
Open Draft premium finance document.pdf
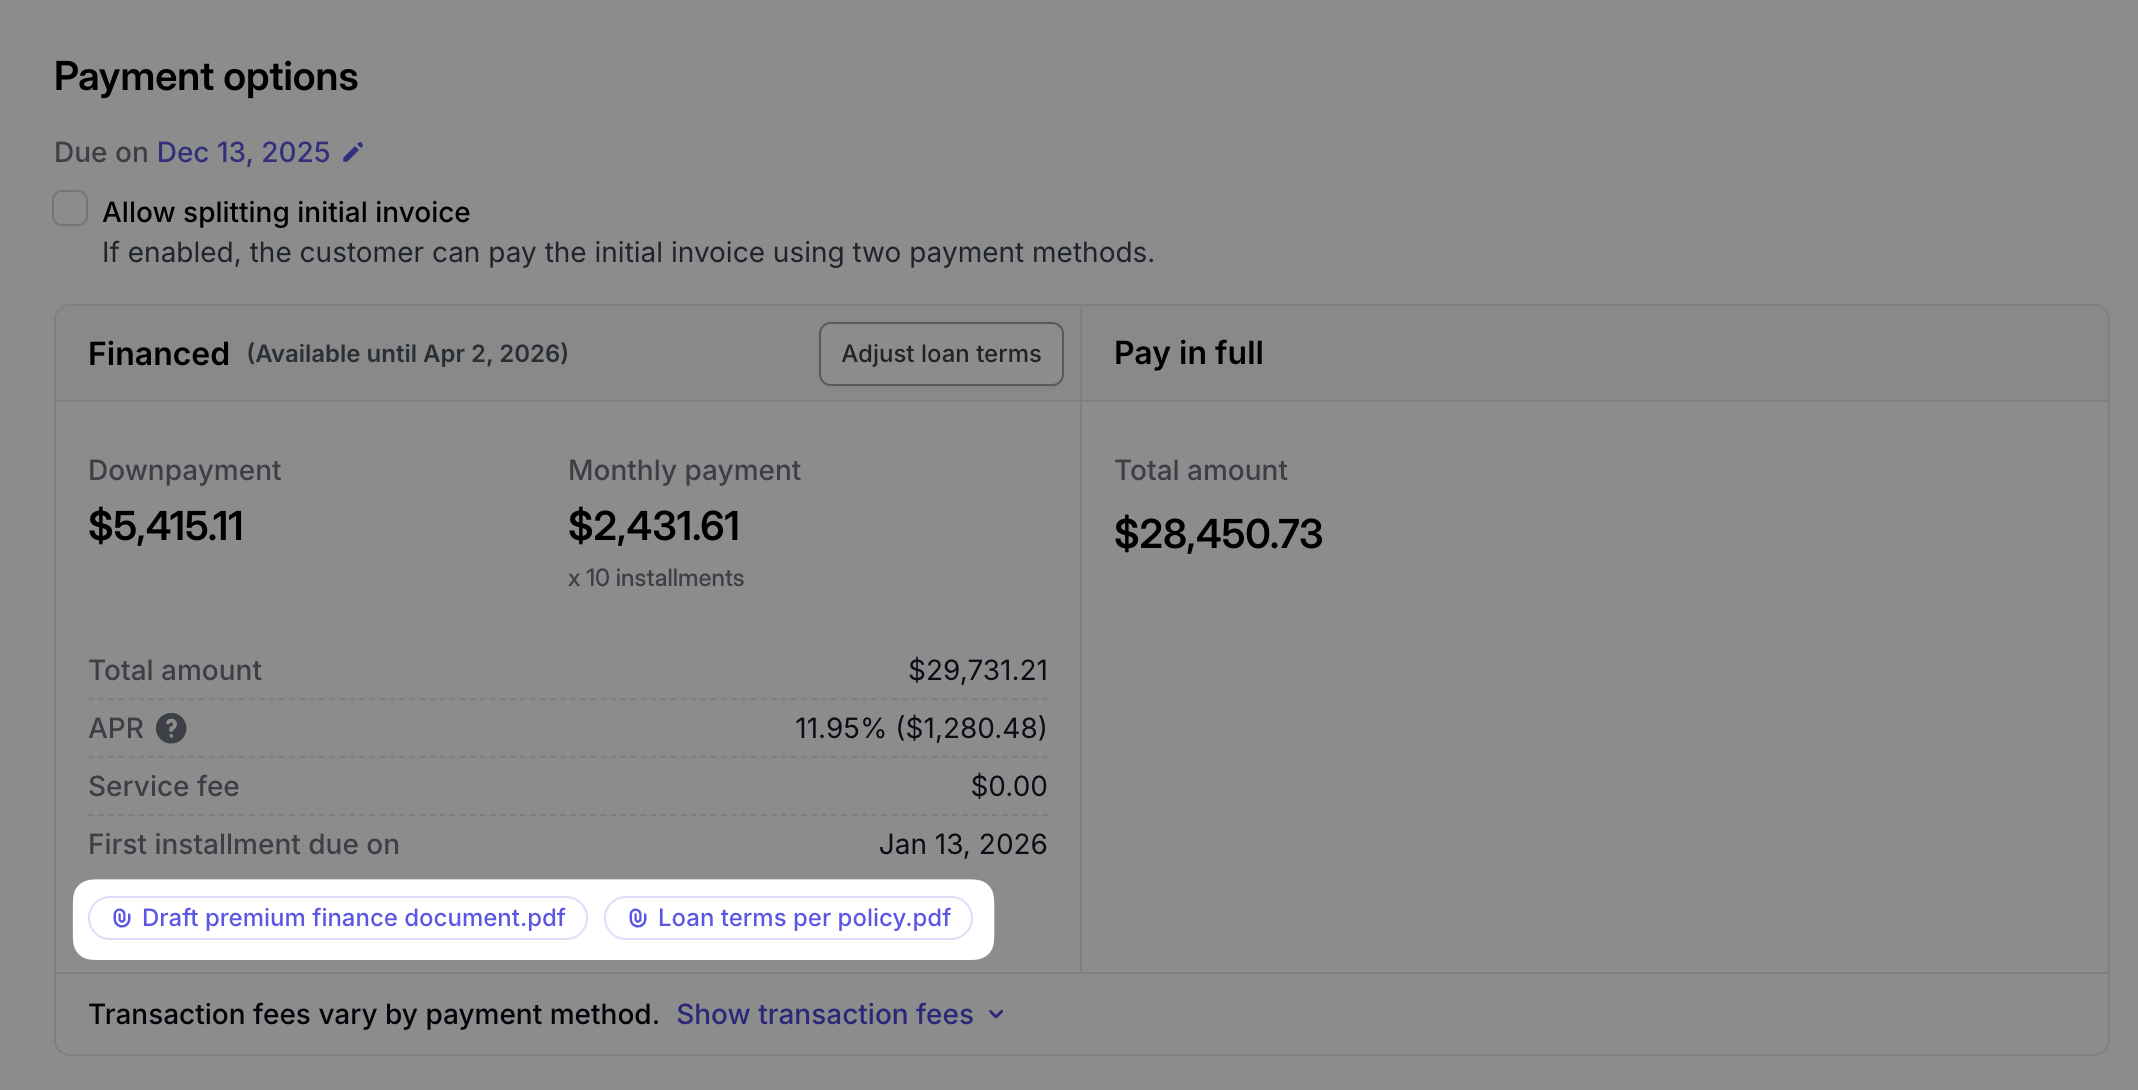click(x=338, y=918)
